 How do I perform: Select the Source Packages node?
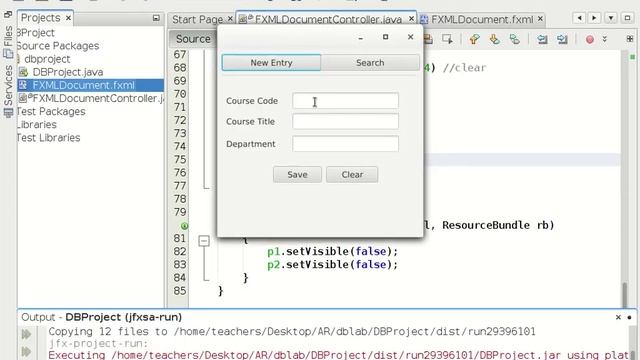click(58, 46)
